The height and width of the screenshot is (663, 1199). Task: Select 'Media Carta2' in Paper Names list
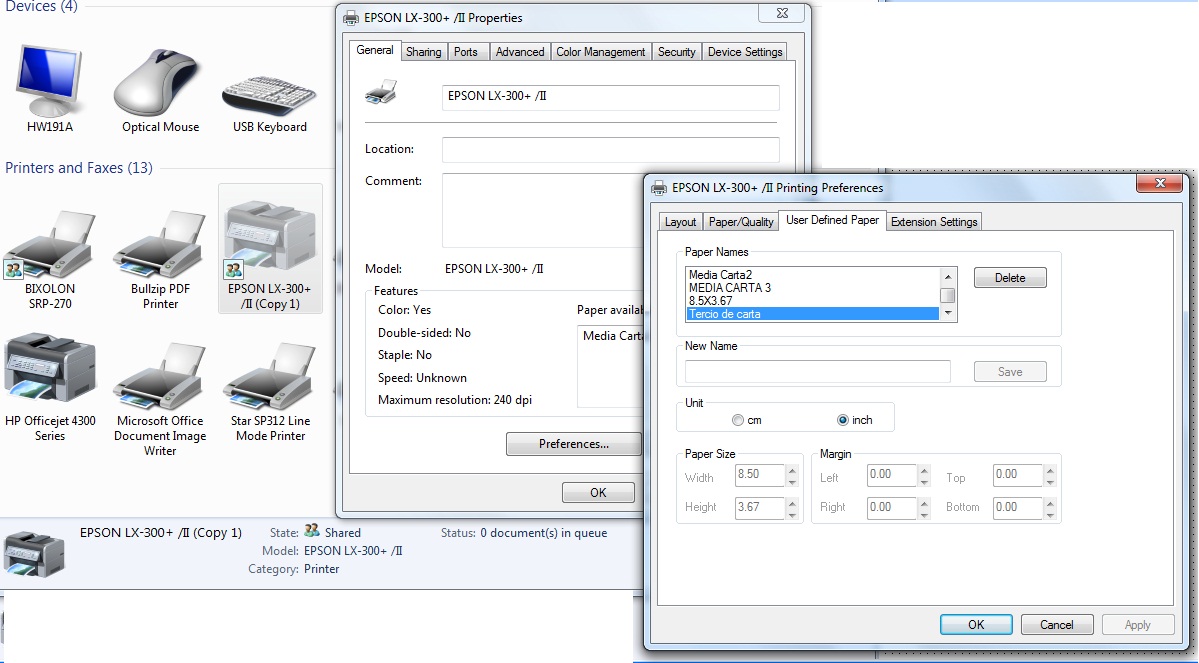(813, 275)
